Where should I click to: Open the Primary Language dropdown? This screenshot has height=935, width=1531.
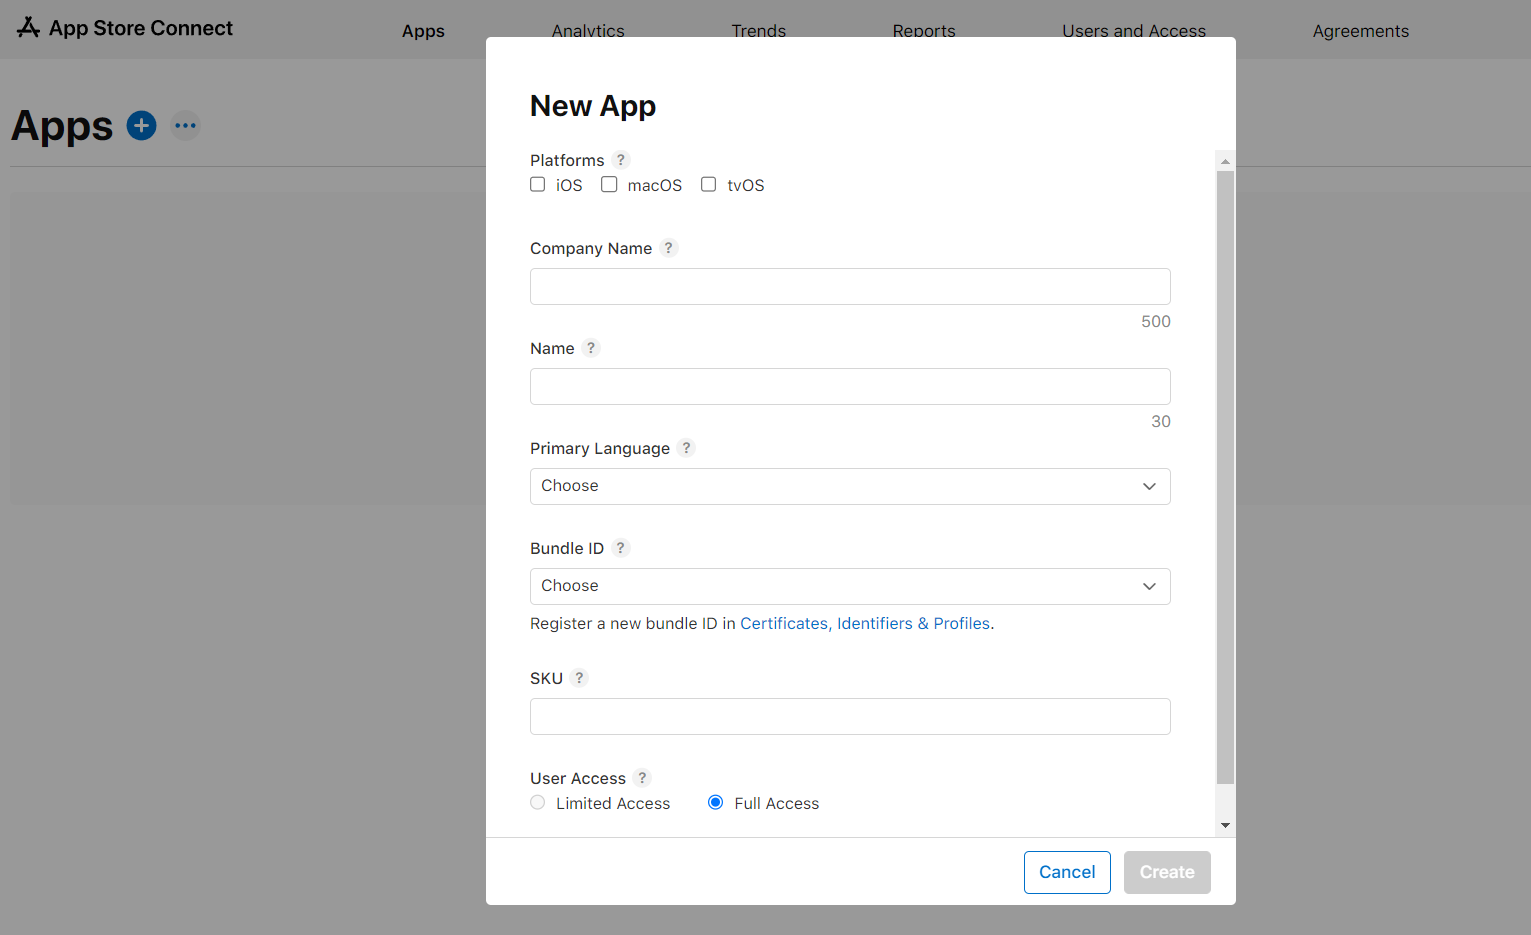coord(850,486)
